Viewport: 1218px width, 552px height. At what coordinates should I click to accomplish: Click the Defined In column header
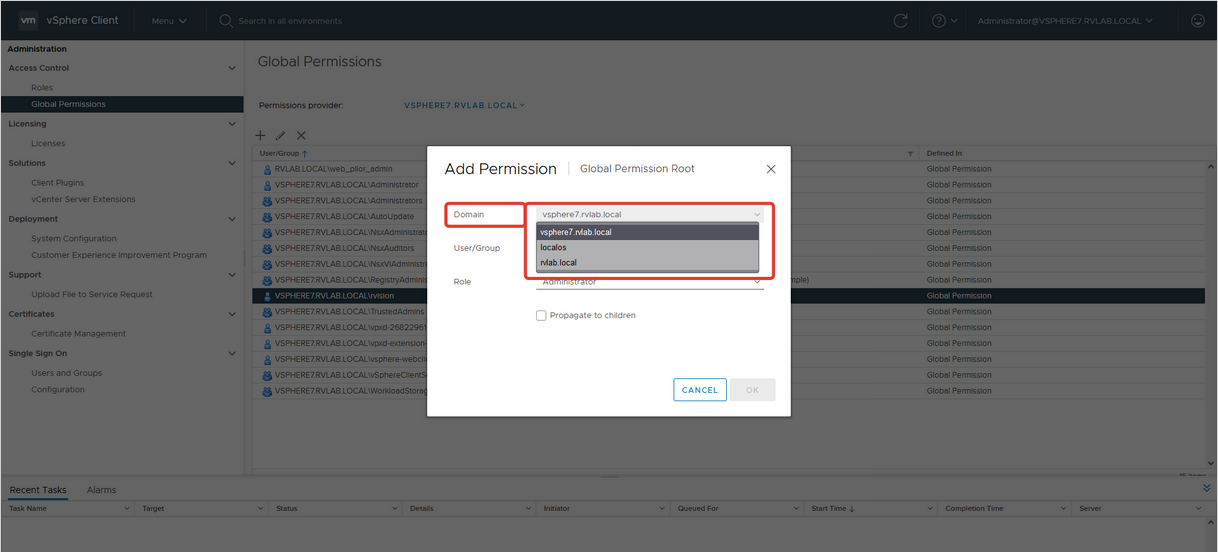(945, 154)
